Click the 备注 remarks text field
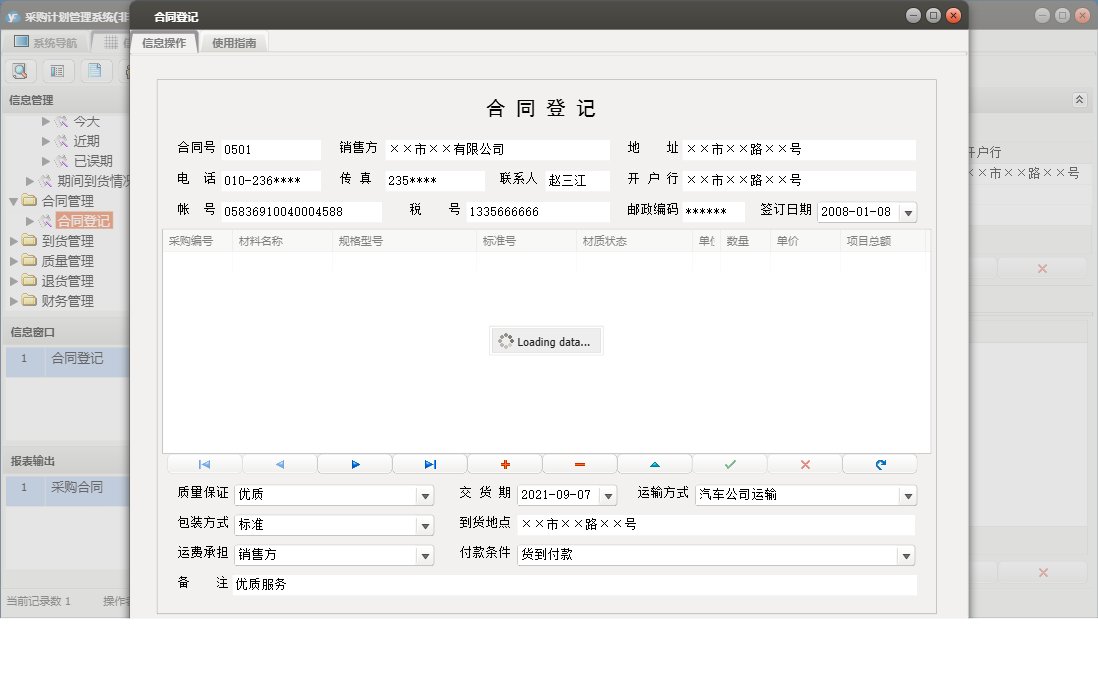The height and width of the screenshot is (690, 1098). point(574,585)
